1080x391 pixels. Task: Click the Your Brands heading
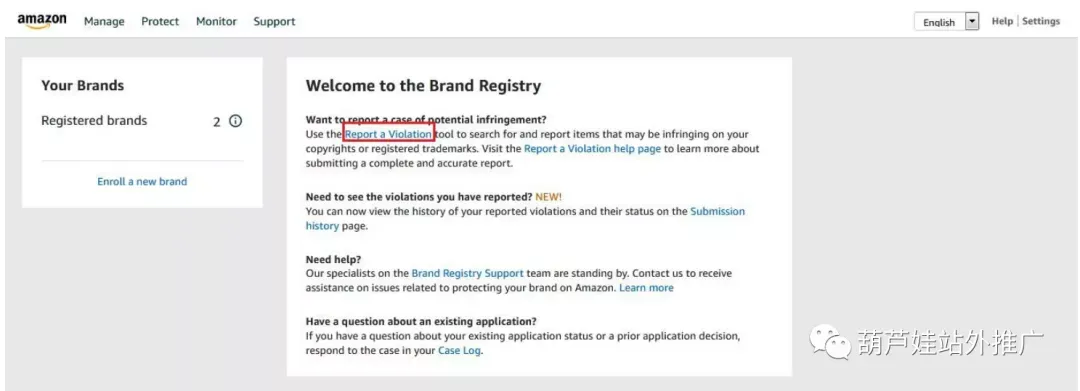click(83, 85)
